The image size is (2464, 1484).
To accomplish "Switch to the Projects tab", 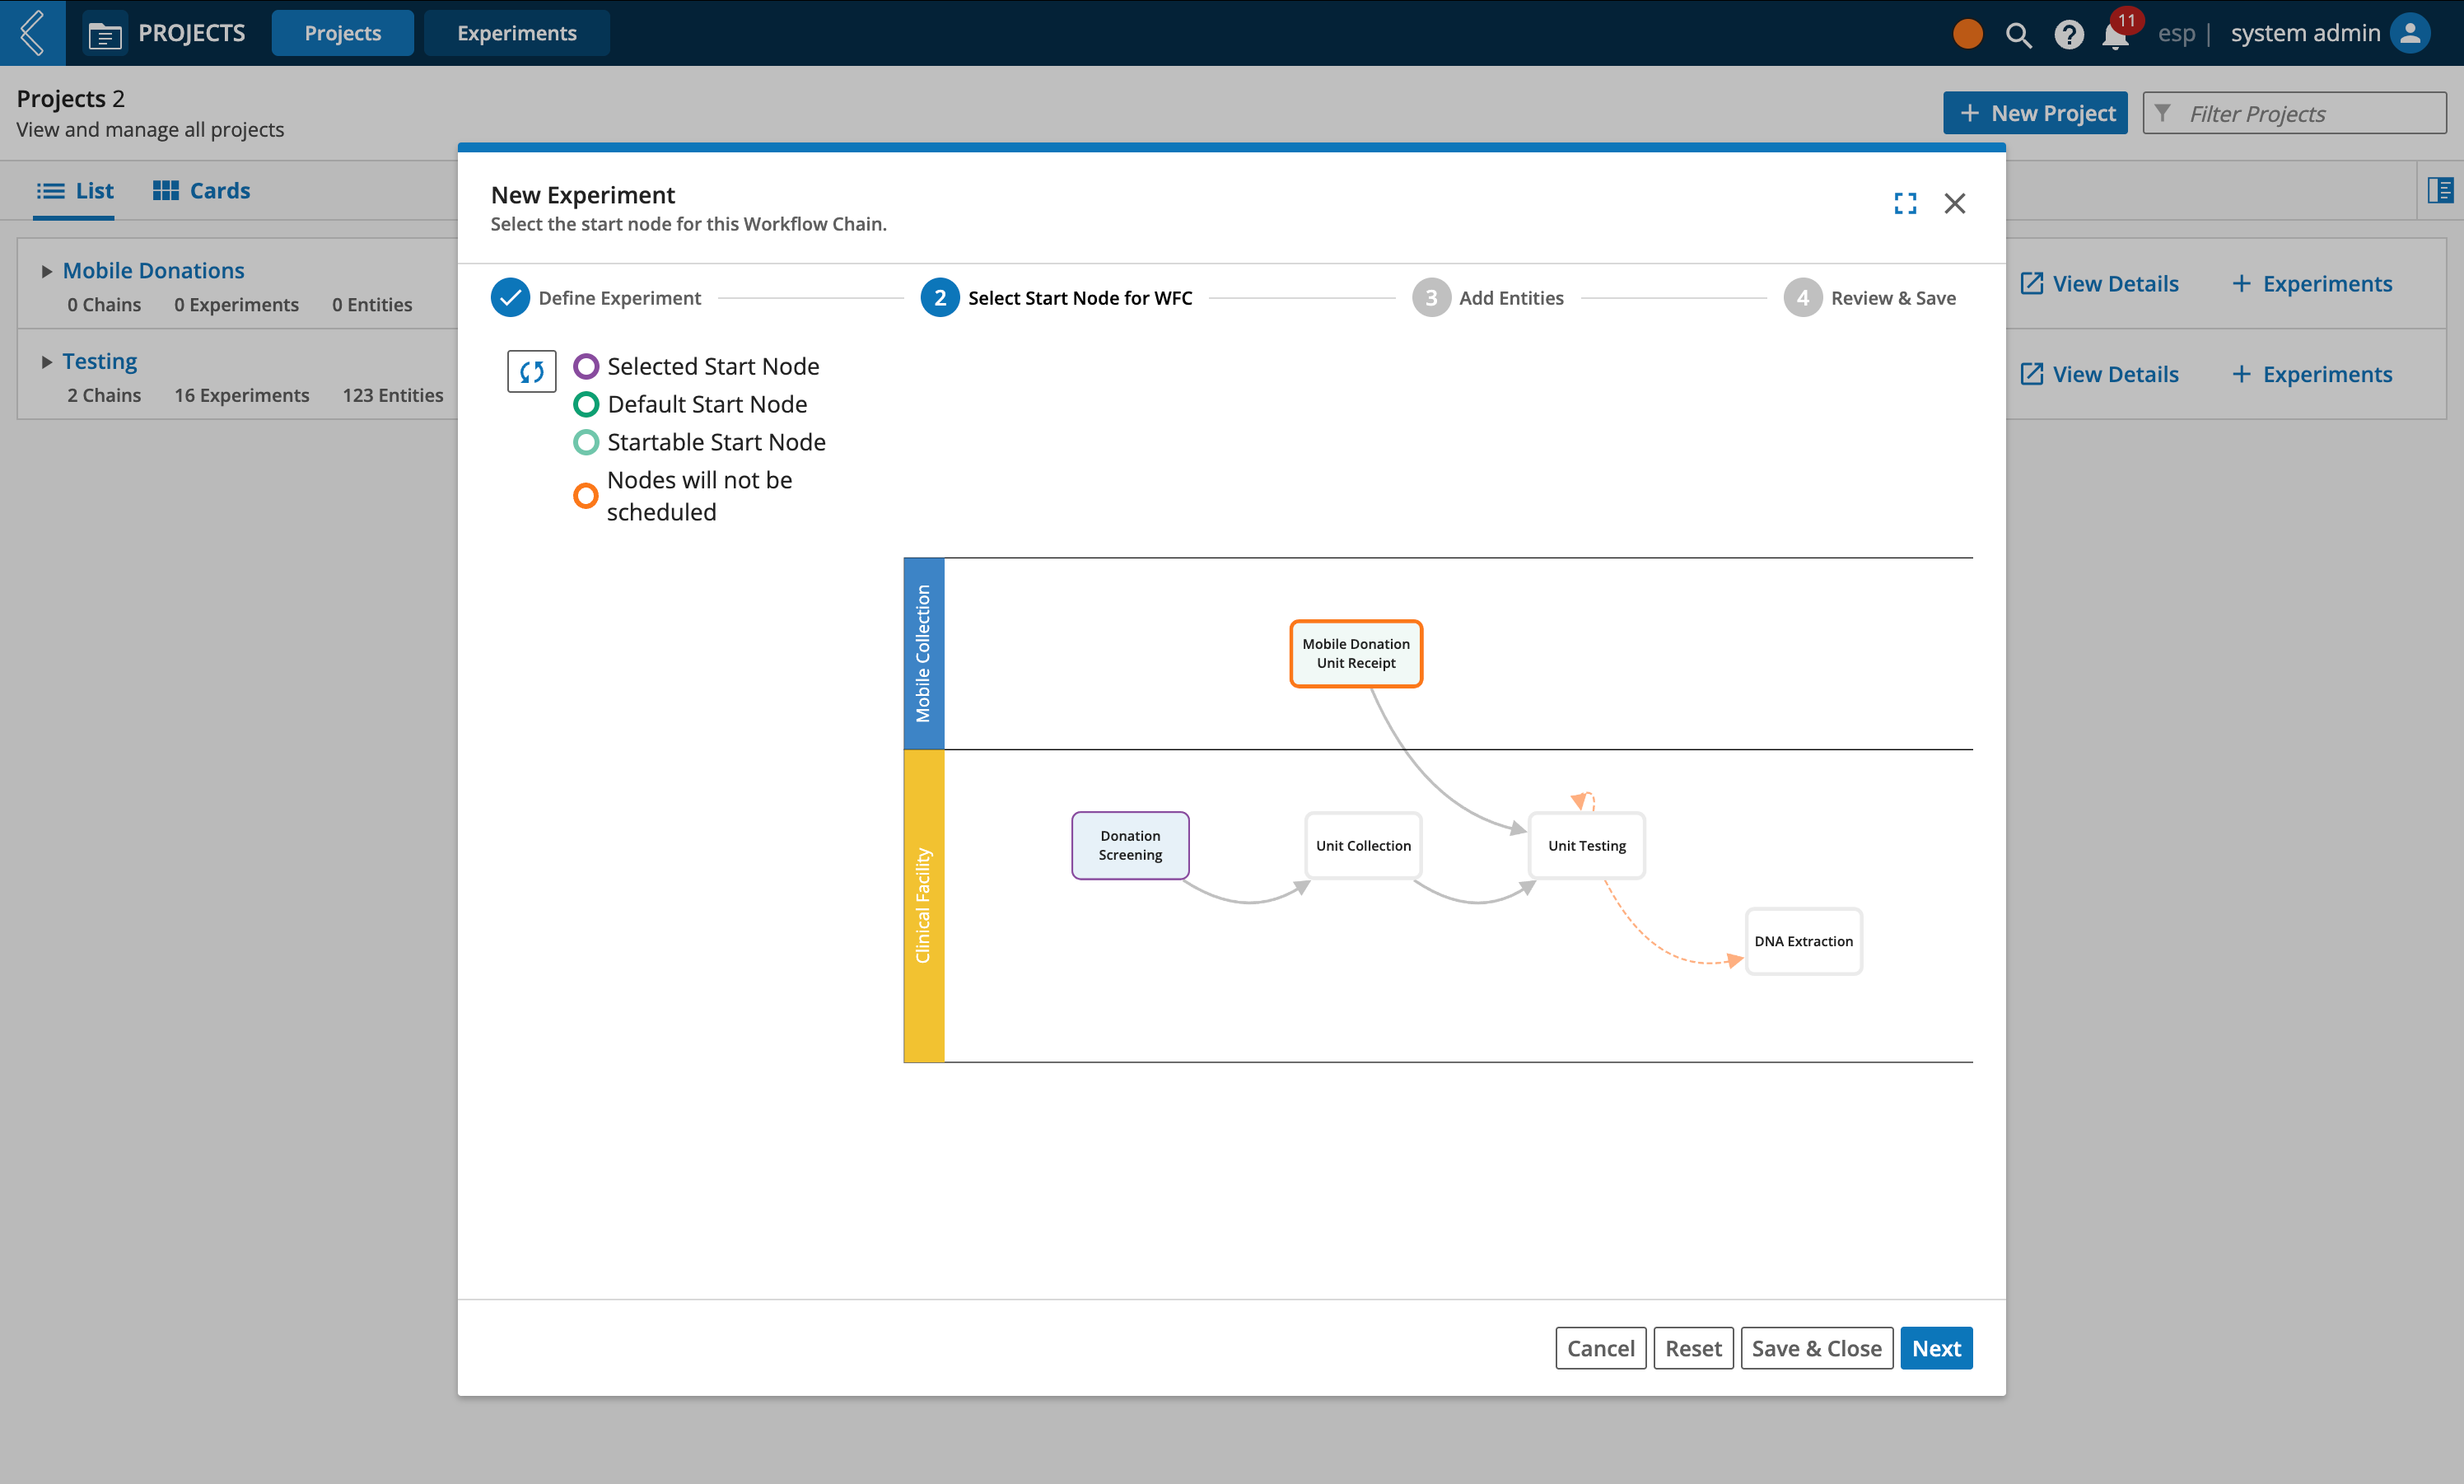I will coord(342,33).
